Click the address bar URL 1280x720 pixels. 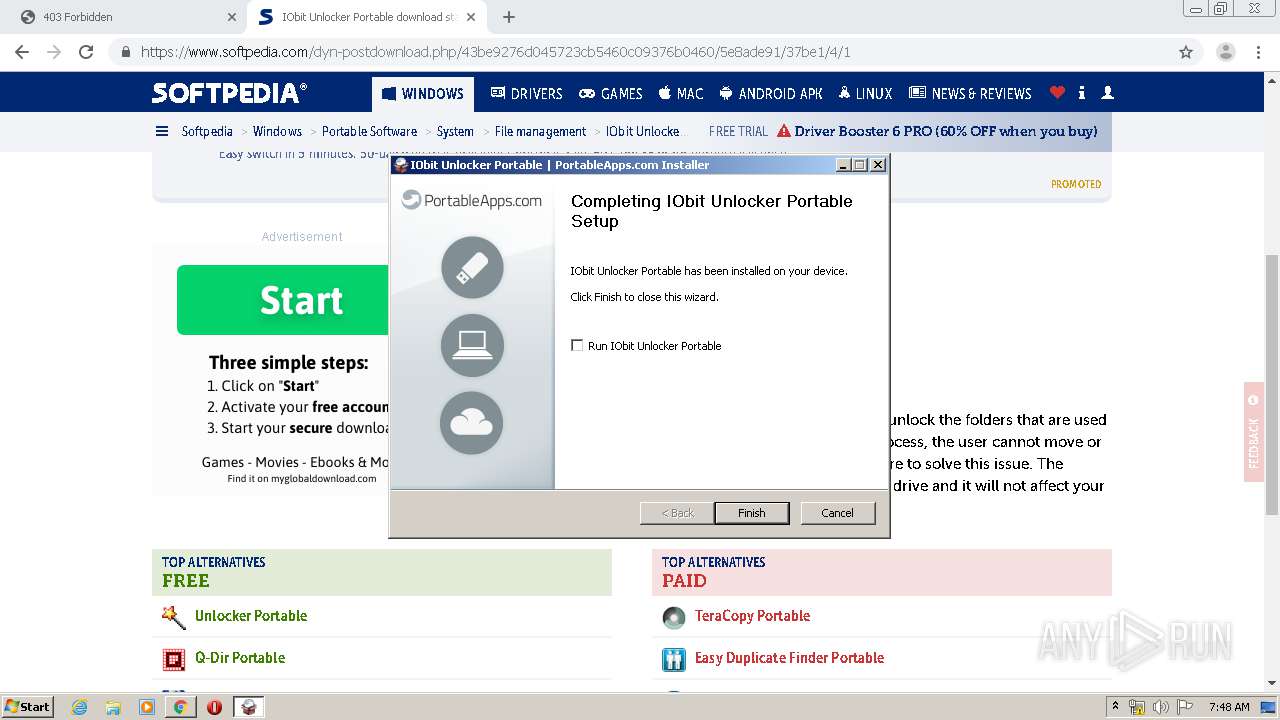[495, 52]
